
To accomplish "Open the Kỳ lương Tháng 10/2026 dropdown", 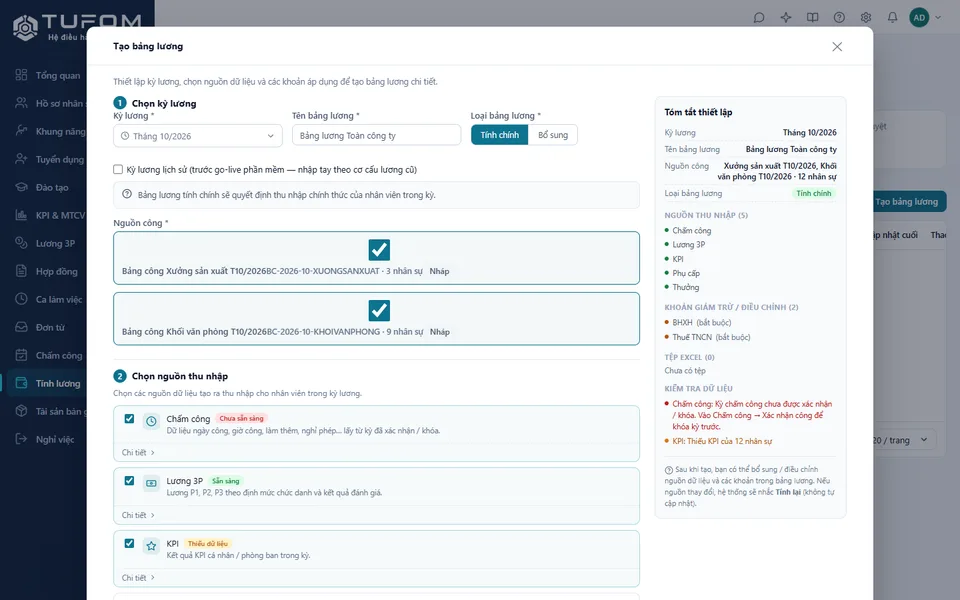I will click(198, 136).
